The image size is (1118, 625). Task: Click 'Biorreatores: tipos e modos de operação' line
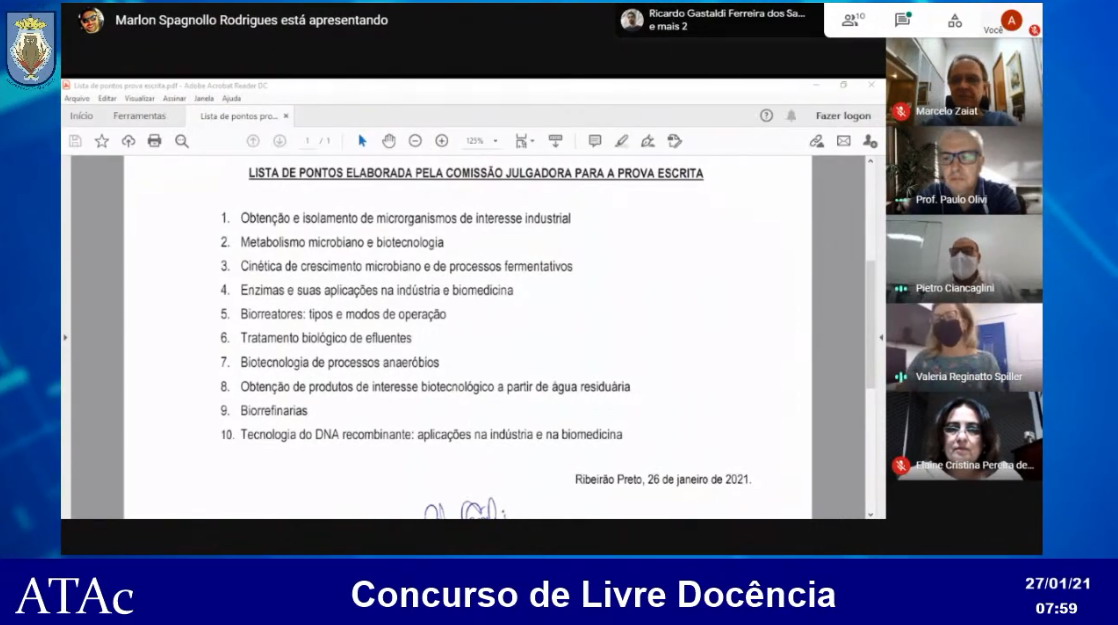pos(343,314)
